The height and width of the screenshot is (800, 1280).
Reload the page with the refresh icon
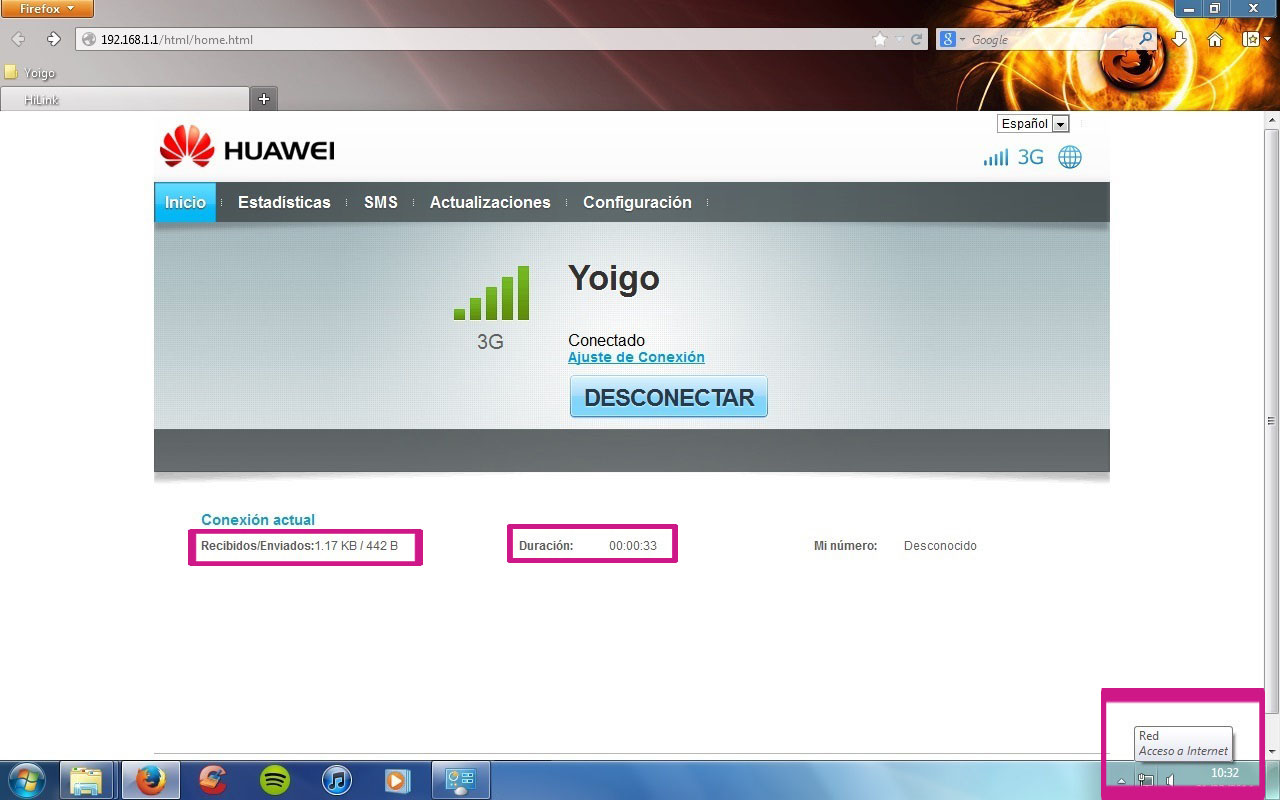point(916,39)
